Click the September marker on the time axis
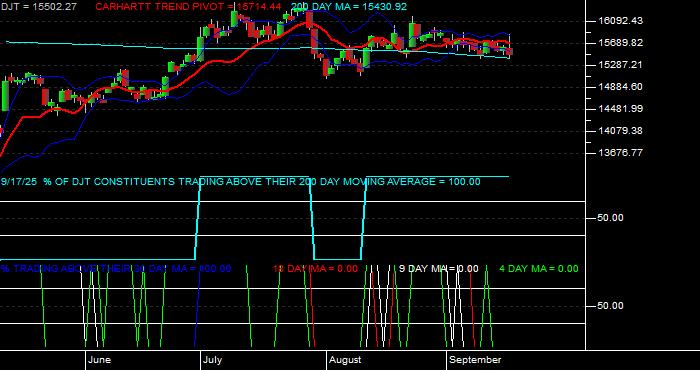Image resolution: width=700 pixels, height=370 pixels. coord(475,360)
